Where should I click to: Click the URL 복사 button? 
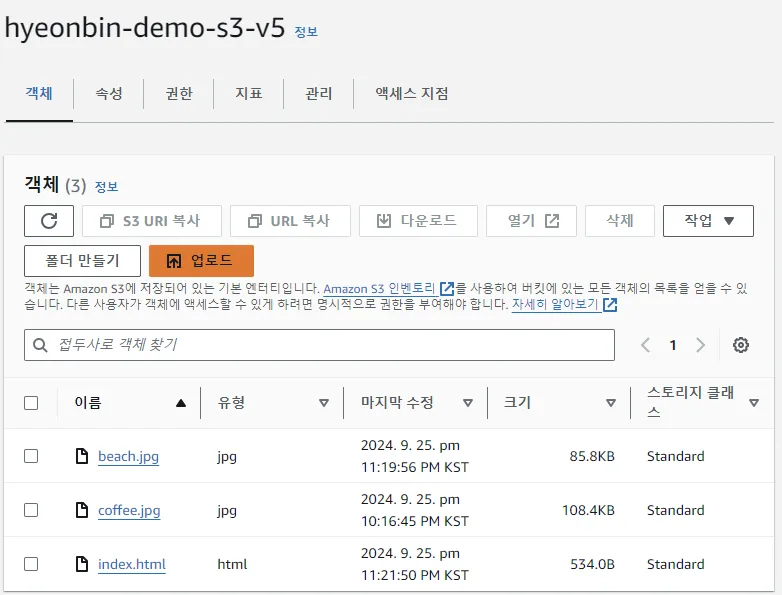[x=290, y=220]
